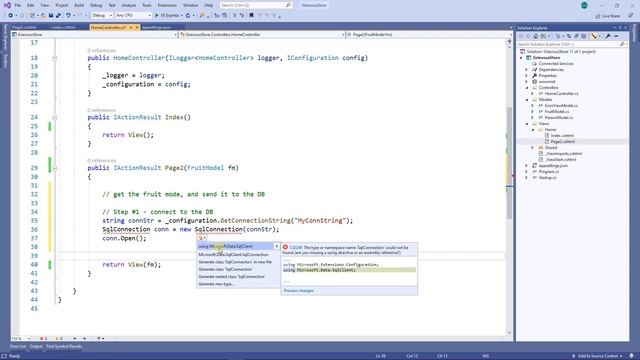Viewport: 640px width, 360px height.
Task: Open the File menu
Action: [x=18, y=5]
